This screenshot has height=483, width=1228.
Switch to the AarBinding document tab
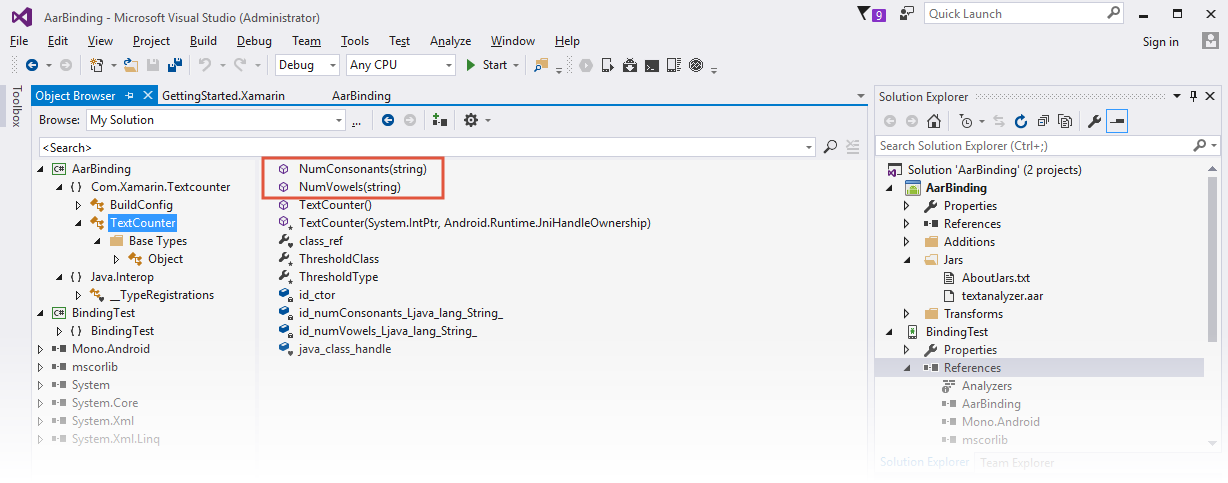361,96
